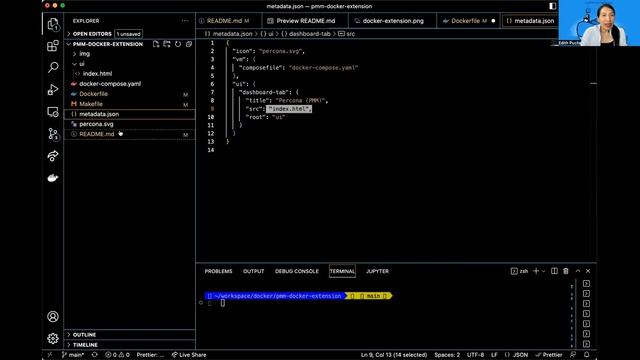Open the remote window indicator in status bar
Image resolution: width=640 pixels, height=360 pixels.
[50, 355]
